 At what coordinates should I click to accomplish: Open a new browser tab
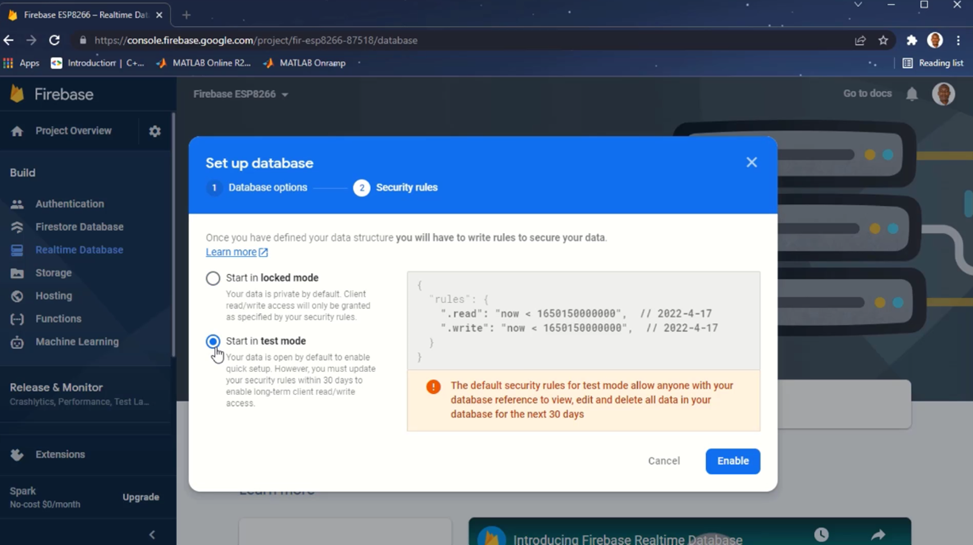coord(186,15)
